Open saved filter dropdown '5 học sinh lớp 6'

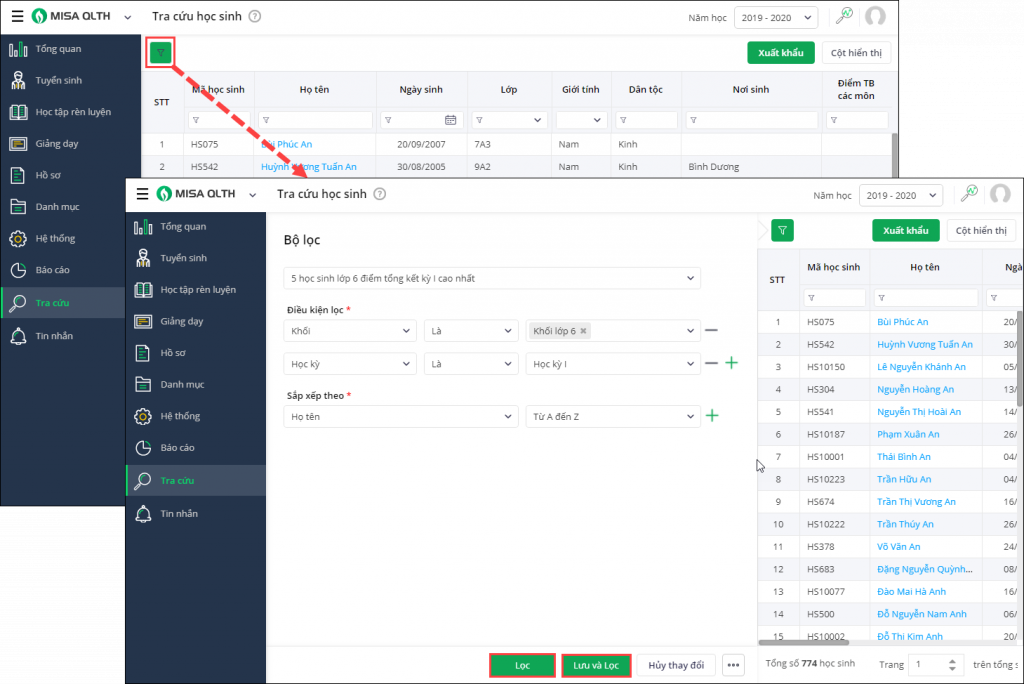[492, 278]
